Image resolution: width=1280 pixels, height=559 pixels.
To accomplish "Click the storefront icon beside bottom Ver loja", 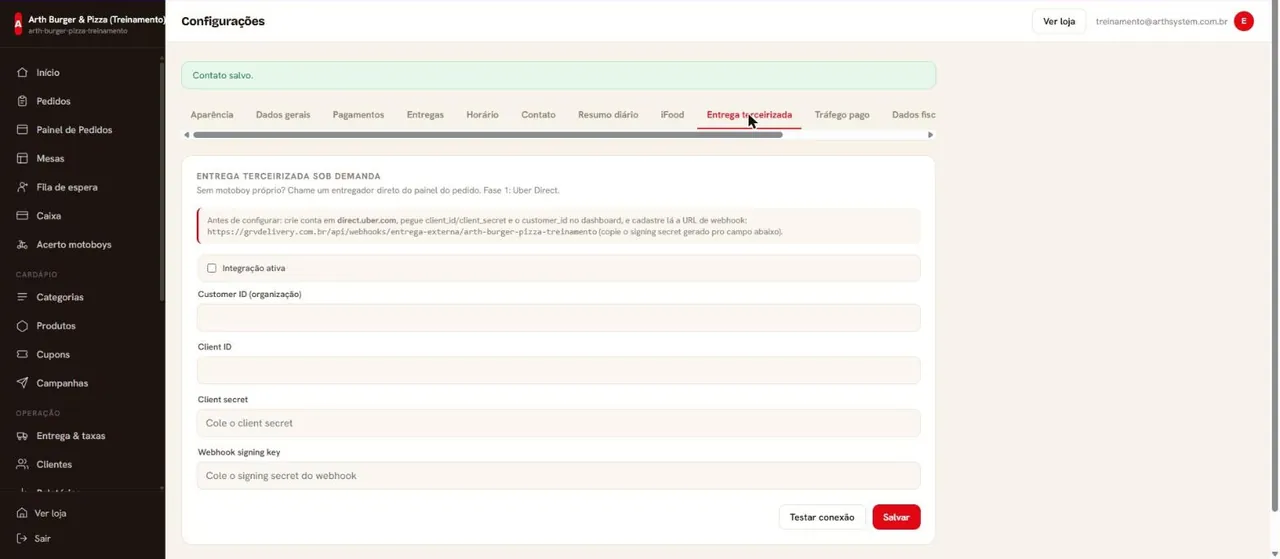I will click(22, 513).
